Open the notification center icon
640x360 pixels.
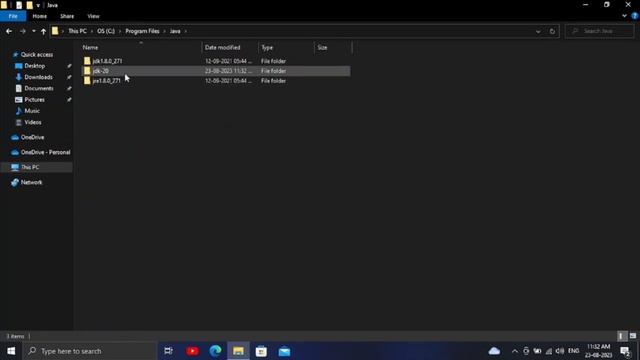(625, 351)
